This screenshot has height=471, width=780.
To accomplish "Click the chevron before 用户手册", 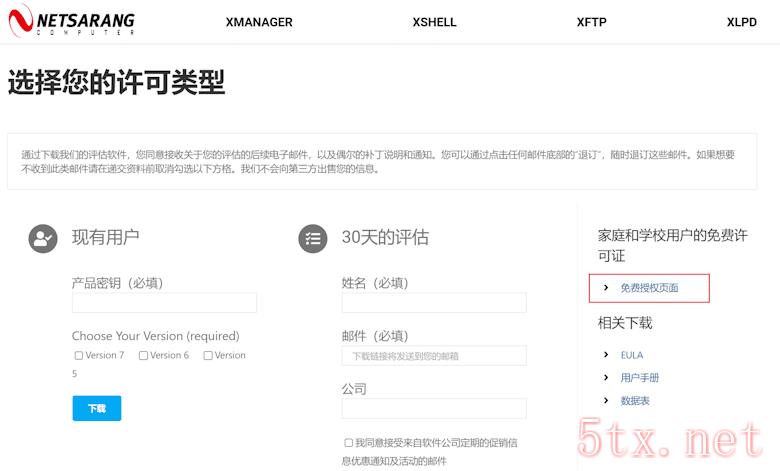I will (605, 377).
